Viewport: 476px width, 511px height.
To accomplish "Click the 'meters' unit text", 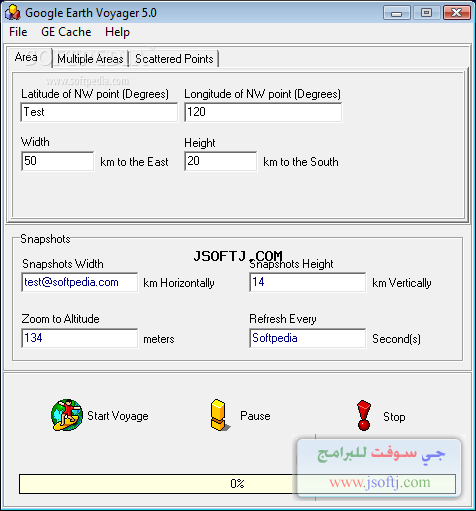I will (x=159, y=339).
